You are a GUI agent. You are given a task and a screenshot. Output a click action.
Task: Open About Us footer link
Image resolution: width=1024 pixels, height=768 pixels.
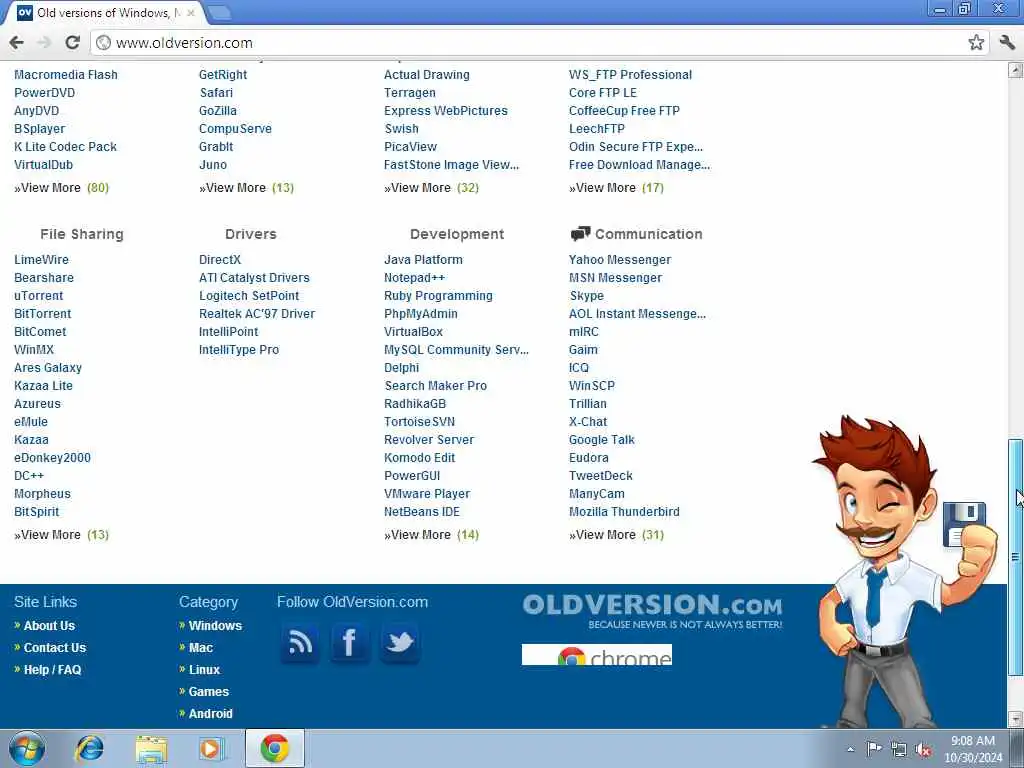click(x=49, y=626)
